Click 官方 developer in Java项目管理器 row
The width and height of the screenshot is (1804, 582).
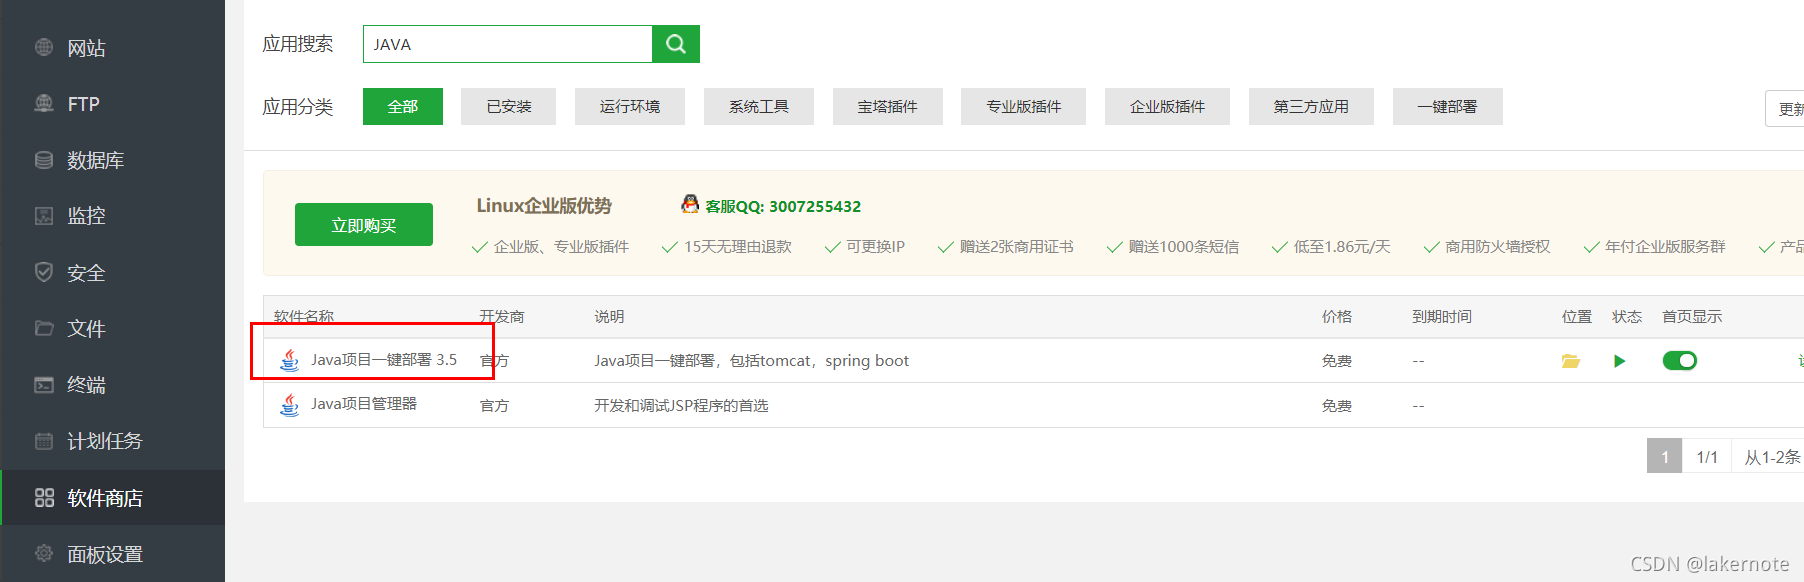click(494, 405)
